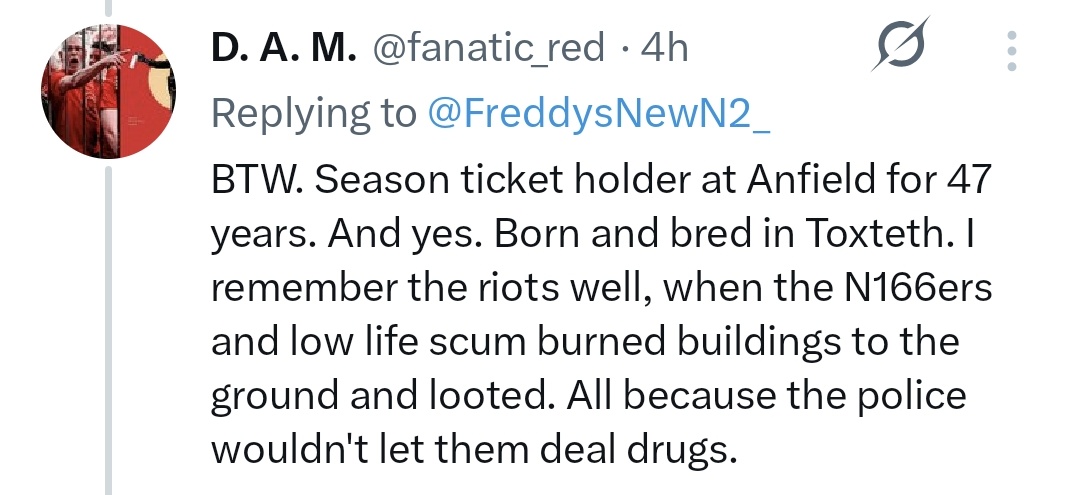
Task: Click the thread connector line above the avatar
Action: click(108, 8)
